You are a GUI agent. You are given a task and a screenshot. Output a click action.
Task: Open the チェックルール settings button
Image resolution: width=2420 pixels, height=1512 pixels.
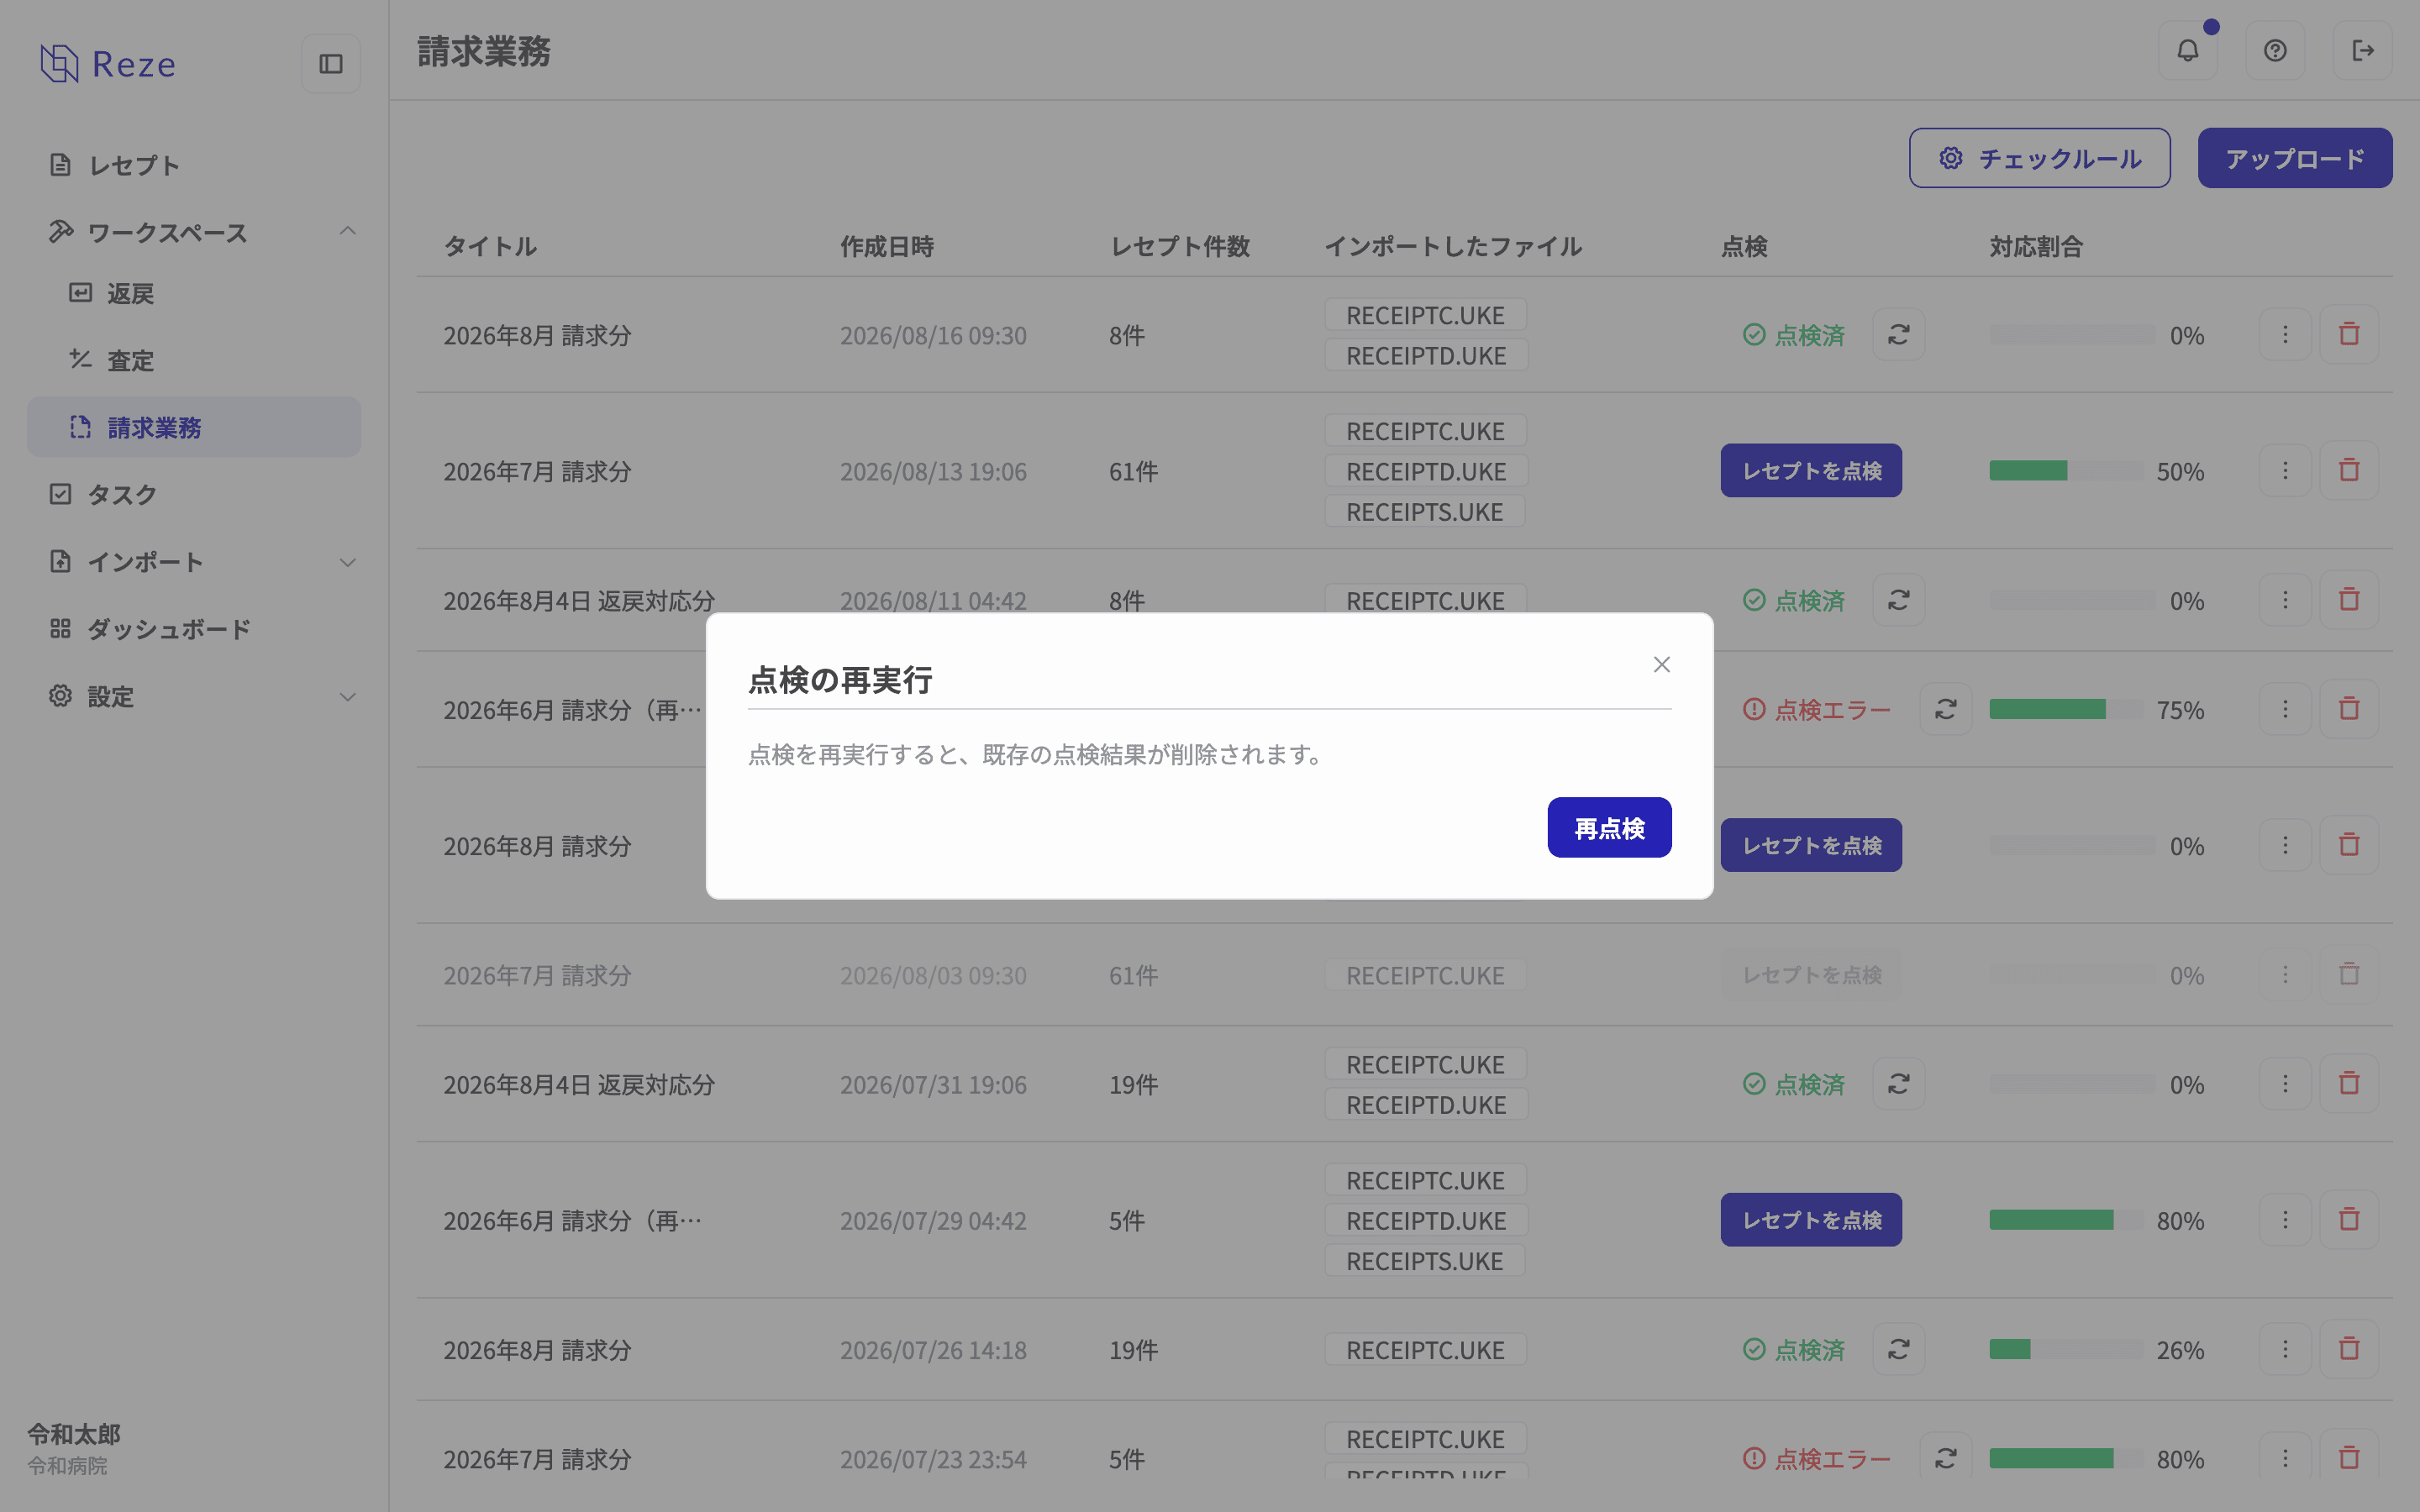point(2039,158)
